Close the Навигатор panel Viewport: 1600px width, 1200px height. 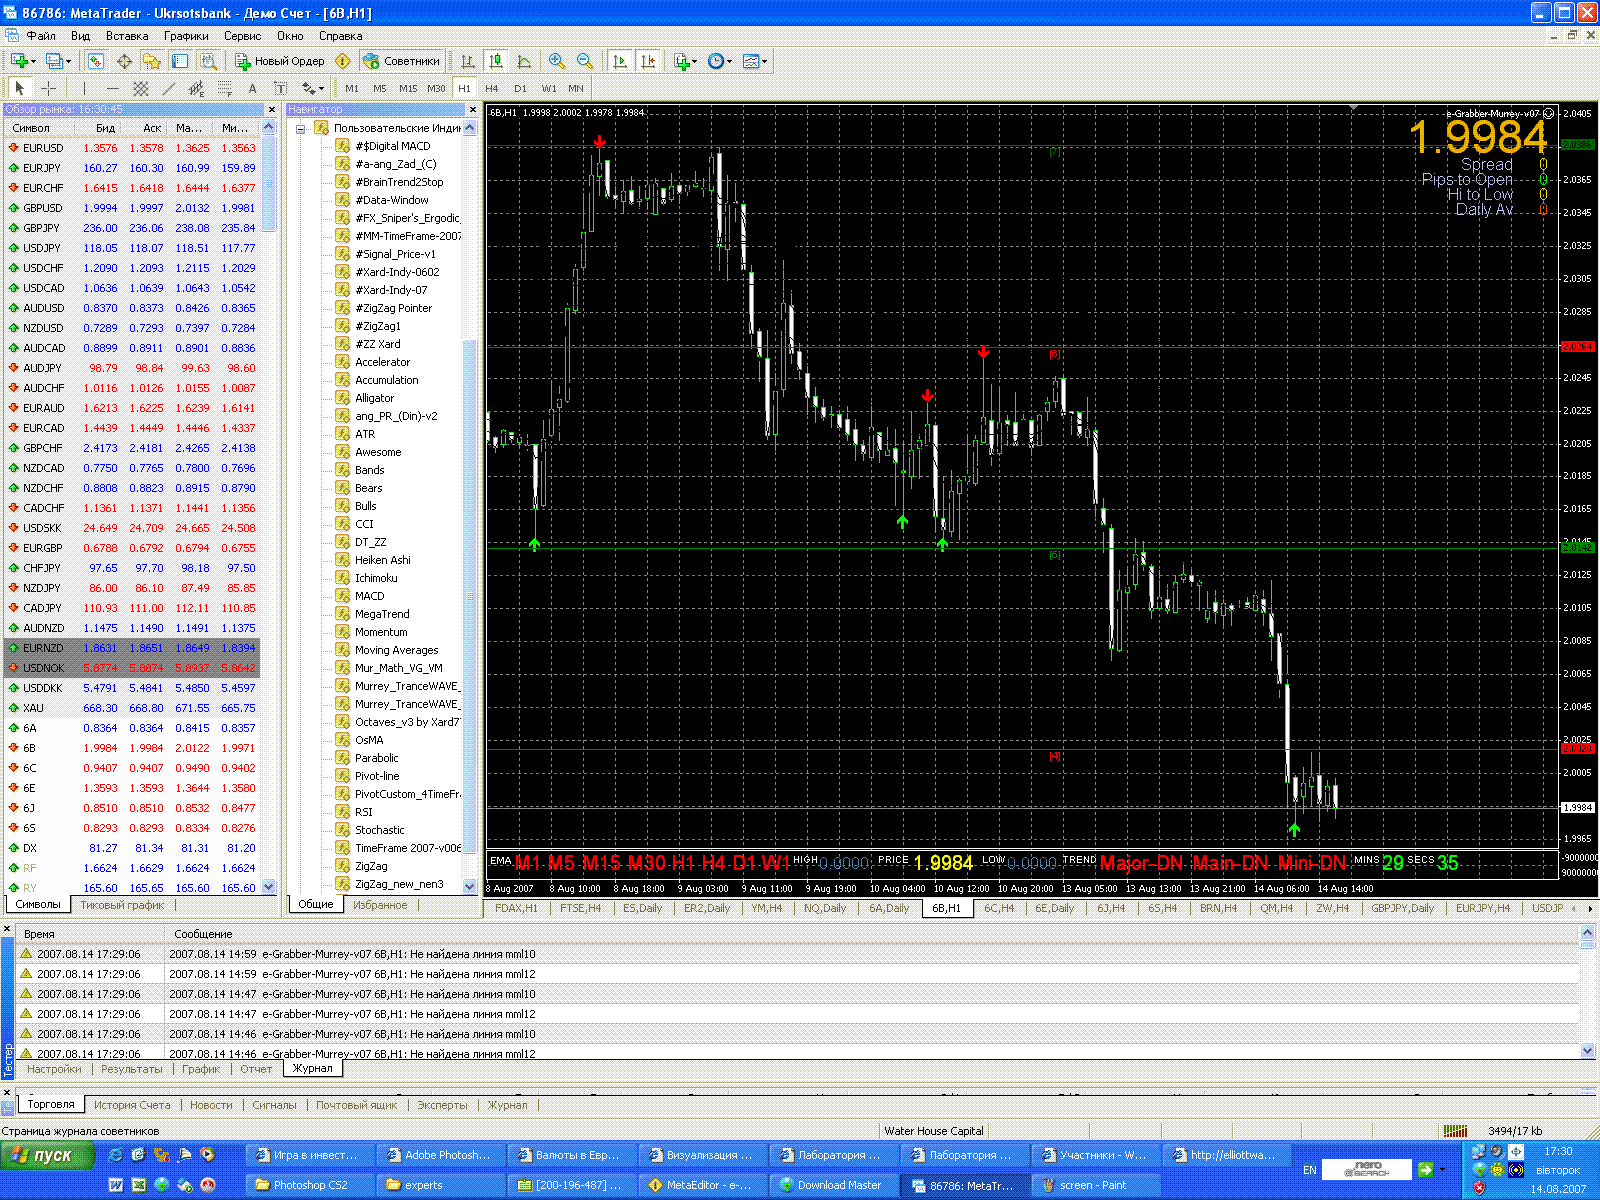pos(473,110)
